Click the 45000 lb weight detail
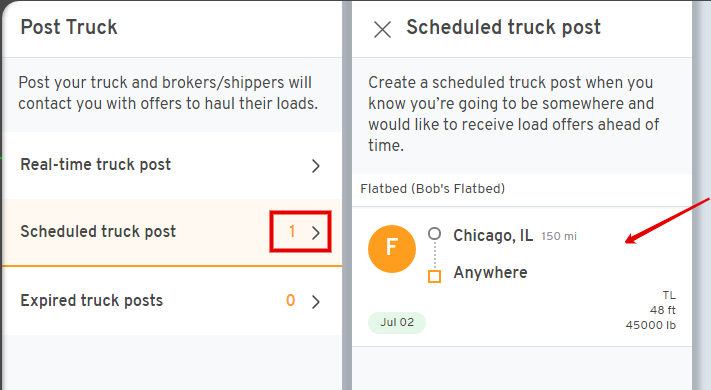Image resolution: width=711 pixels, height=390 pixels. point(651,325)
